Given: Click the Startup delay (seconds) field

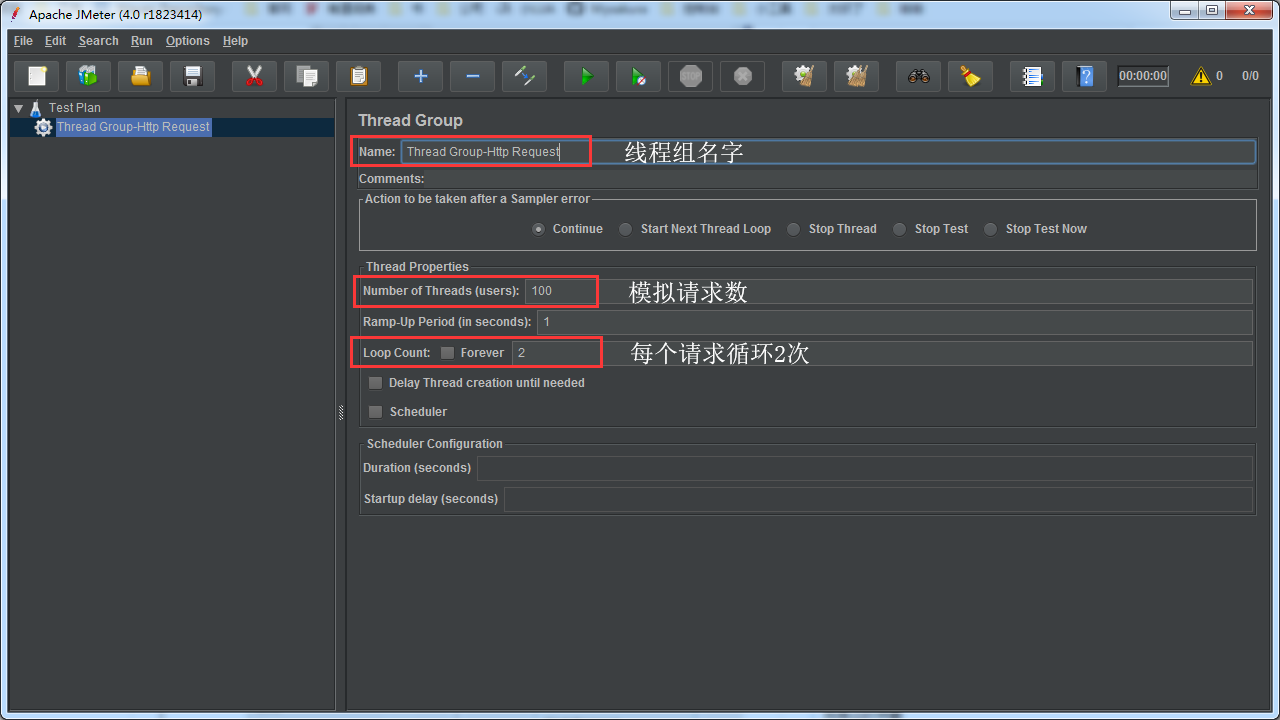Looking at the screenshot, I should (x=878, y=499).
